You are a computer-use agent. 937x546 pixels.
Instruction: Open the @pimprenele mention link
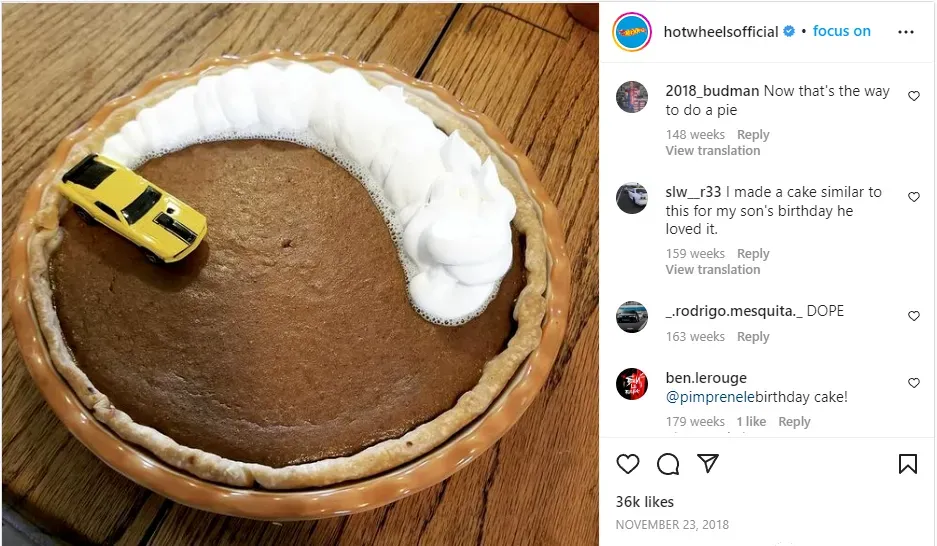710,397
